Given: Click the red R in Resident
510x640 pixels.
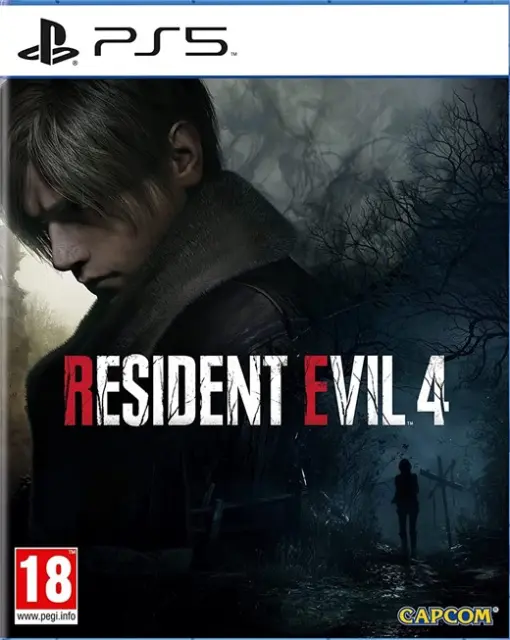Looking at the screenshot, I should 79,391.
